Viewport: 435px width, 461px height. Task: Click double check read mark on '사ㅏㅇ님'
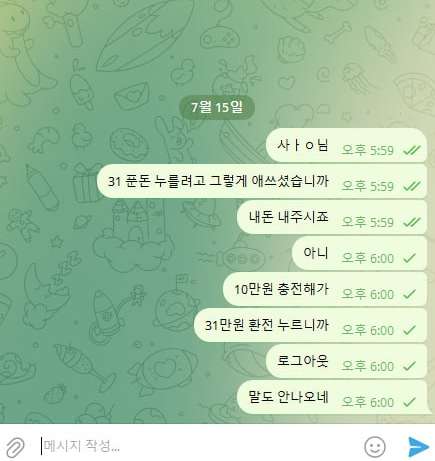[412, 150]
